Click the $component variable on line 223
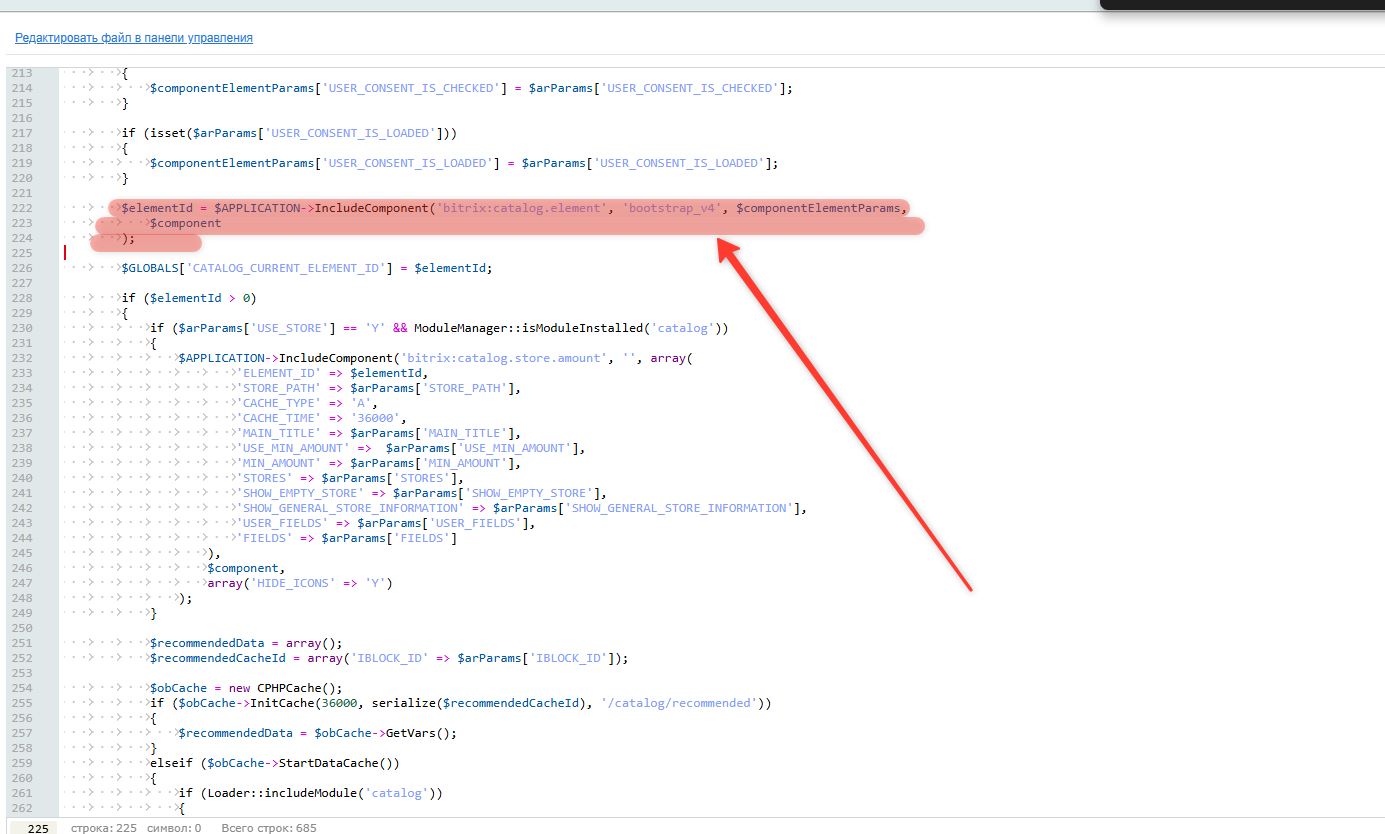The height and width of the screenshot is (834, 1385). 185,223
